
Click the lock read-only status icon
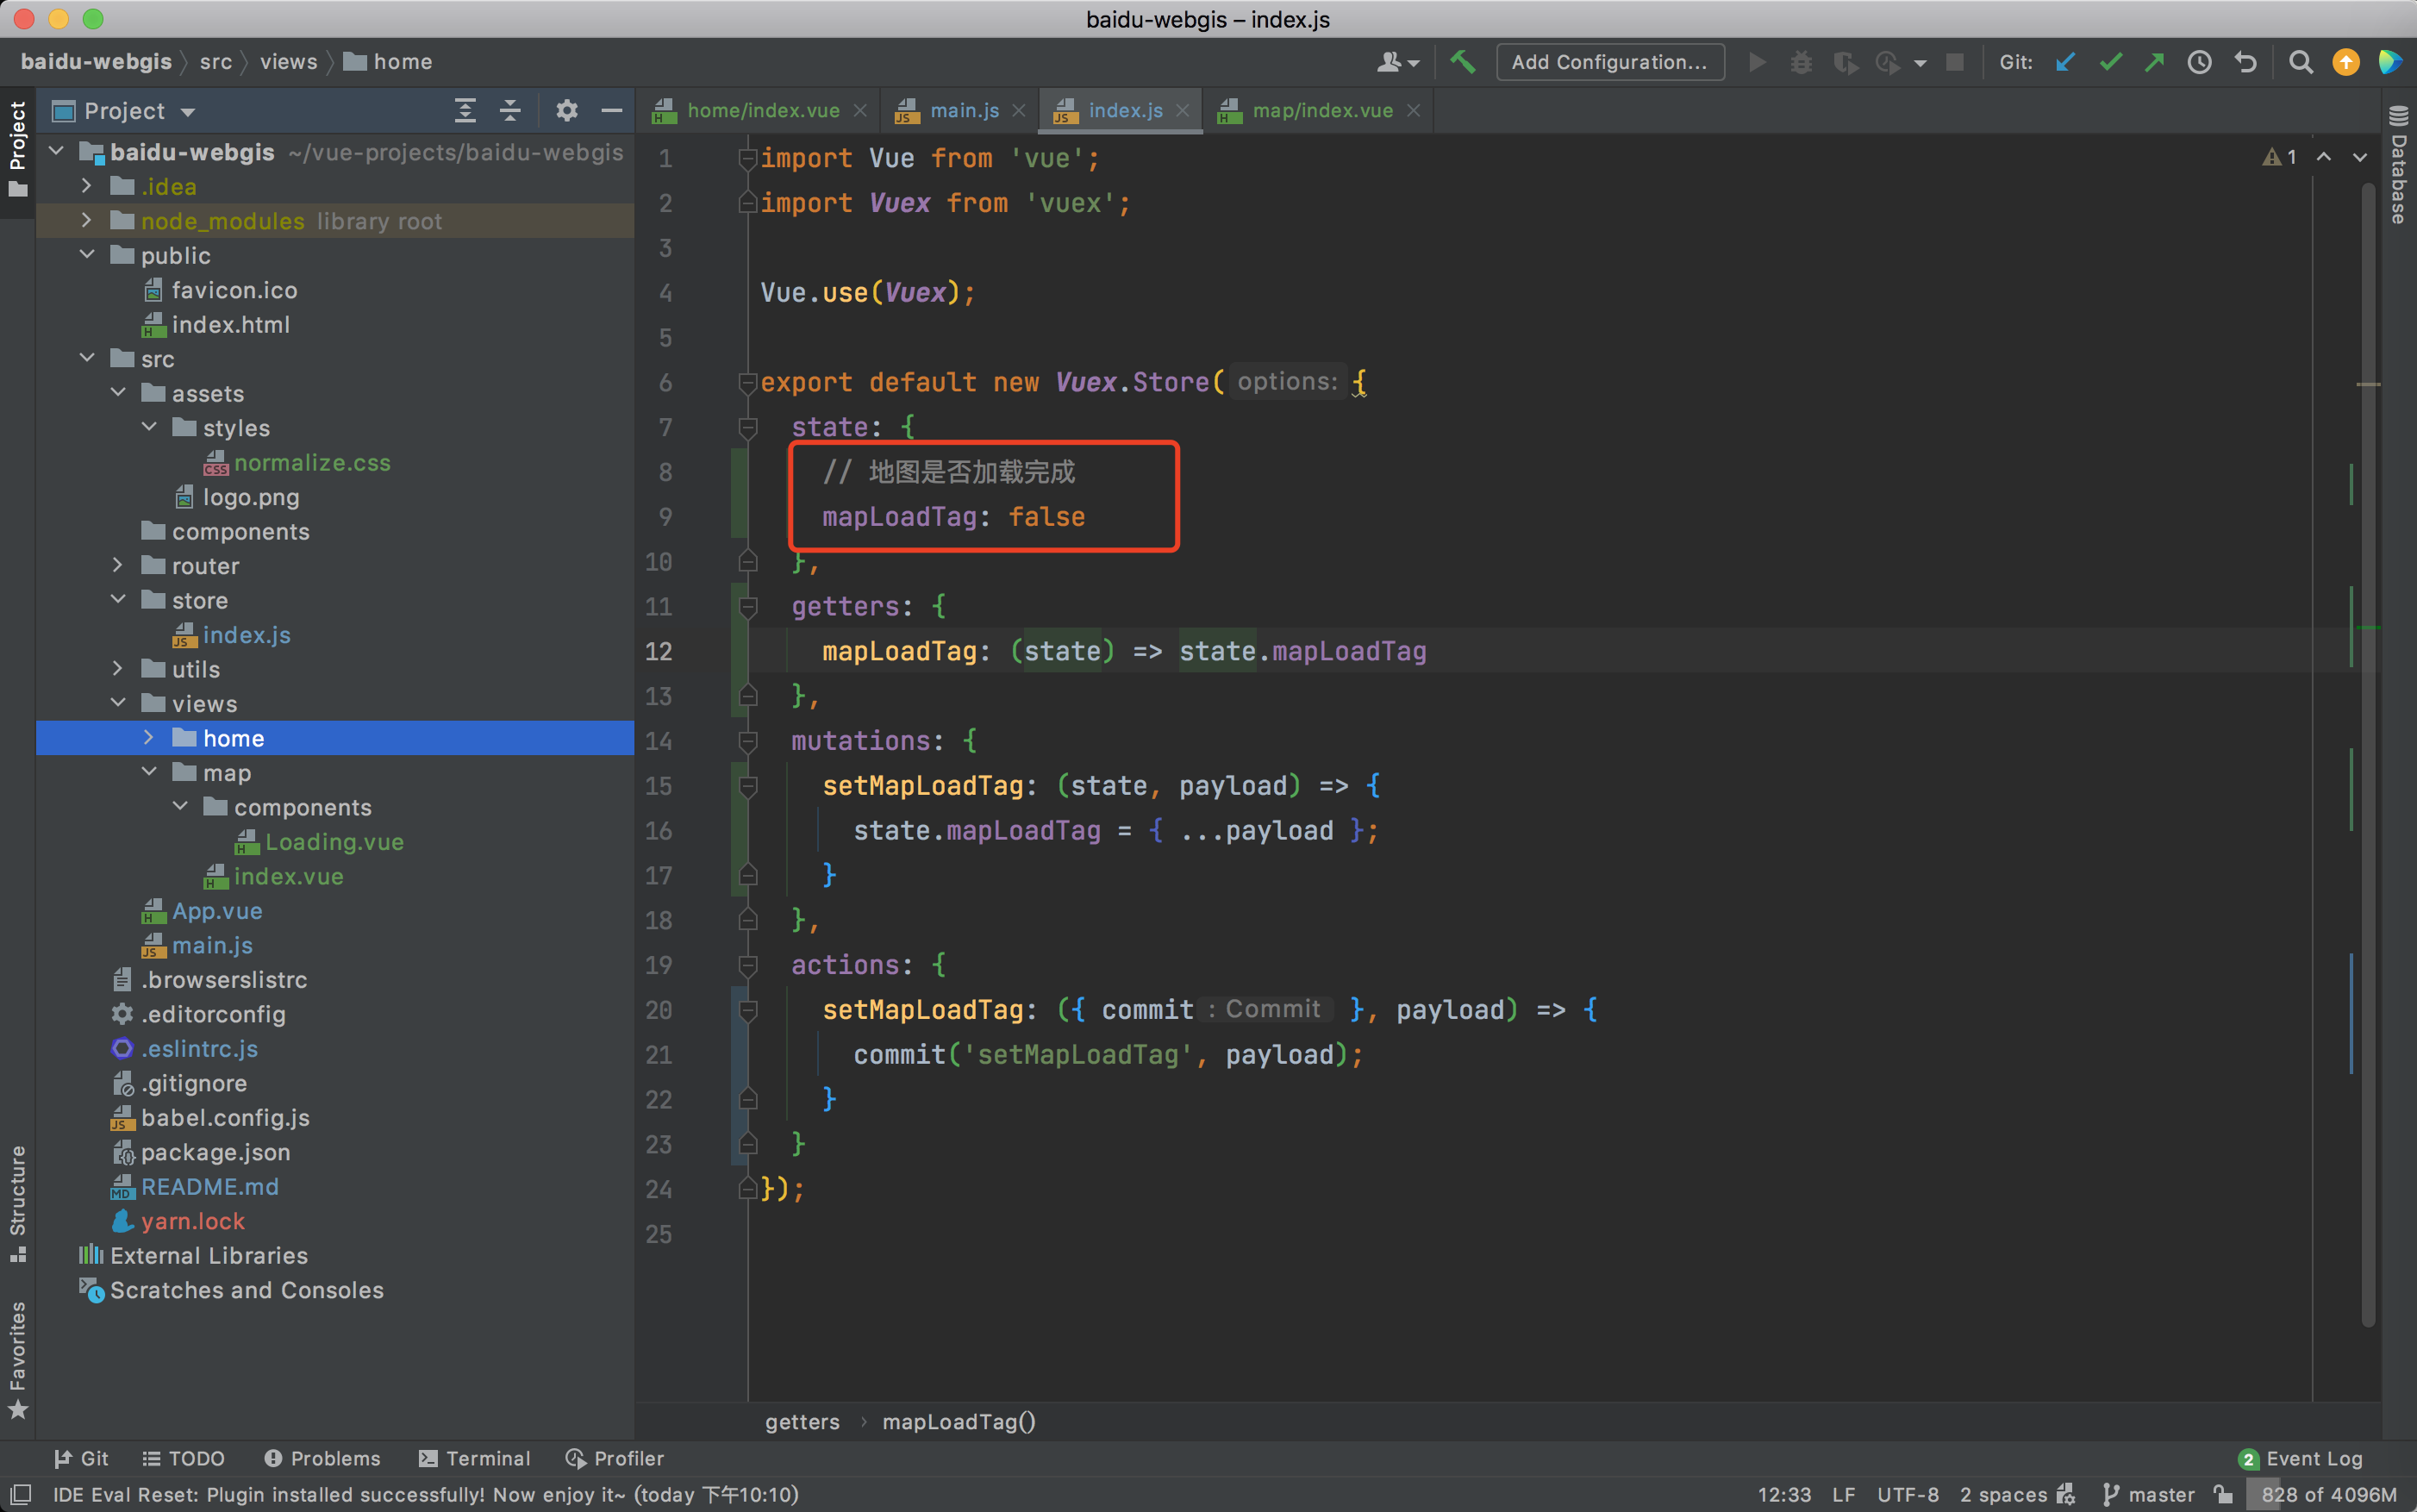point(2223,1494)
